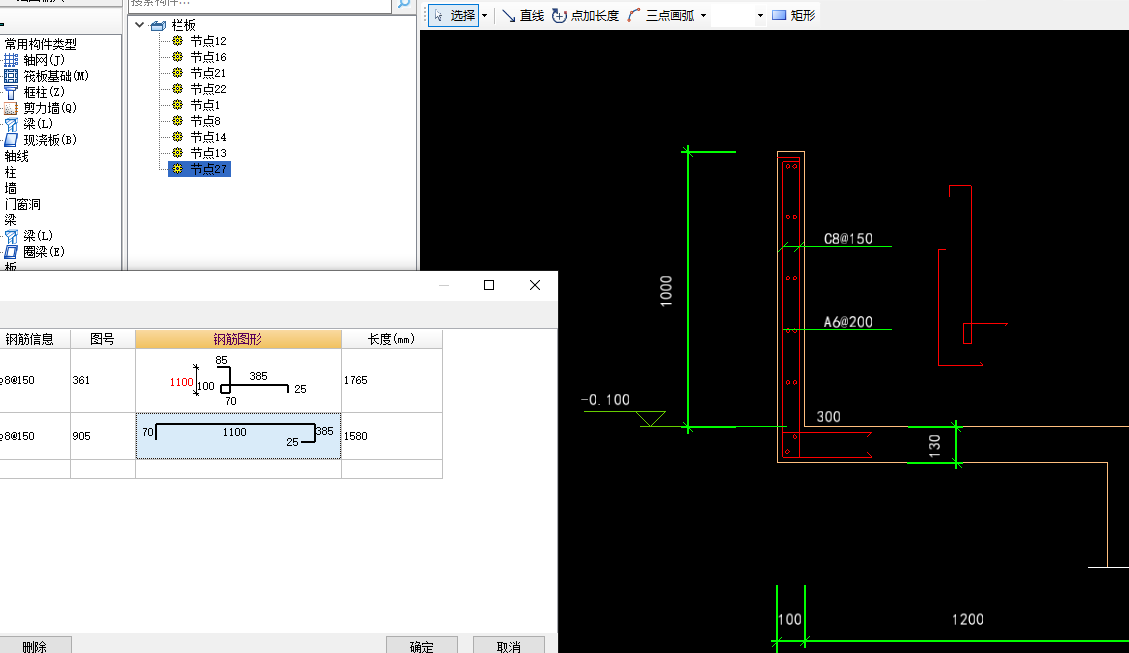Open 现浇板(B) component type
Screen dimensions: 1129x653
tap(41, 140)
